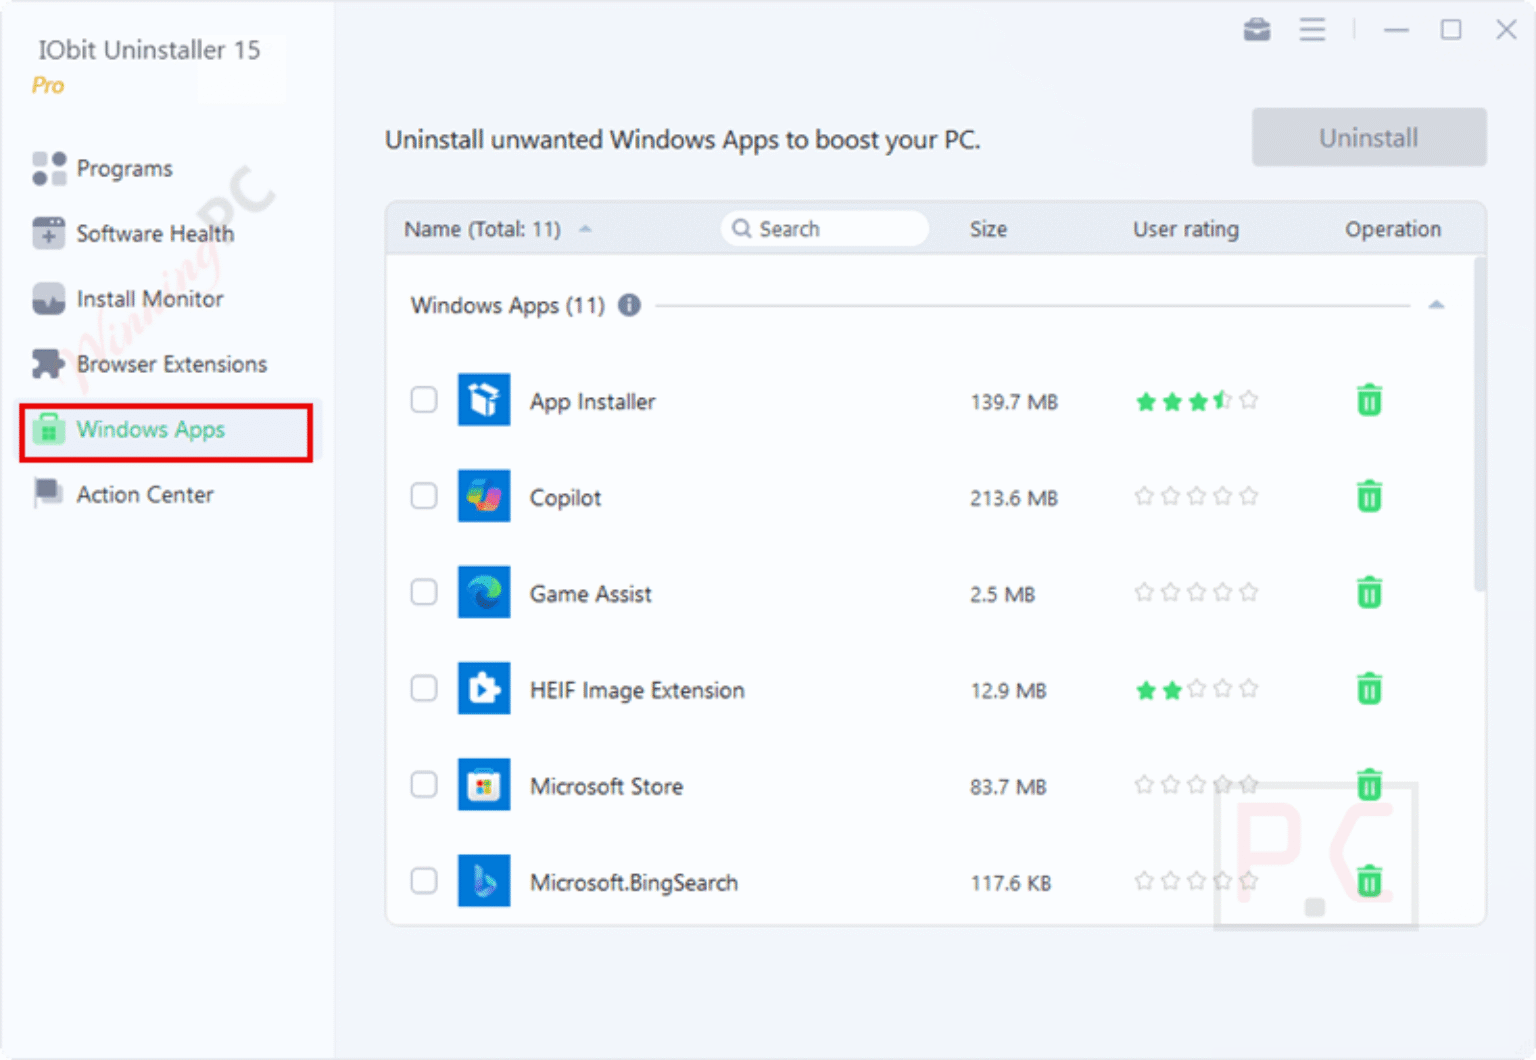Click the vertical scrollbar of the apps list
Image resolution: width=1536 pixels, height=1060 pixels.
click(x=1479, y=425)
